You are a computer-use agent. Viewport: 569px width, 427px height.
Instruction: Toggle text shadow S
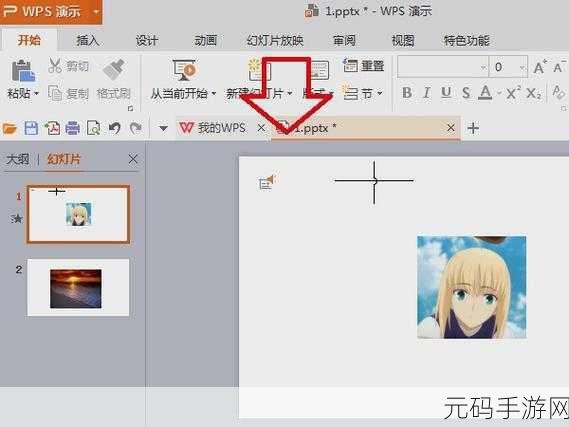point(466,93)
